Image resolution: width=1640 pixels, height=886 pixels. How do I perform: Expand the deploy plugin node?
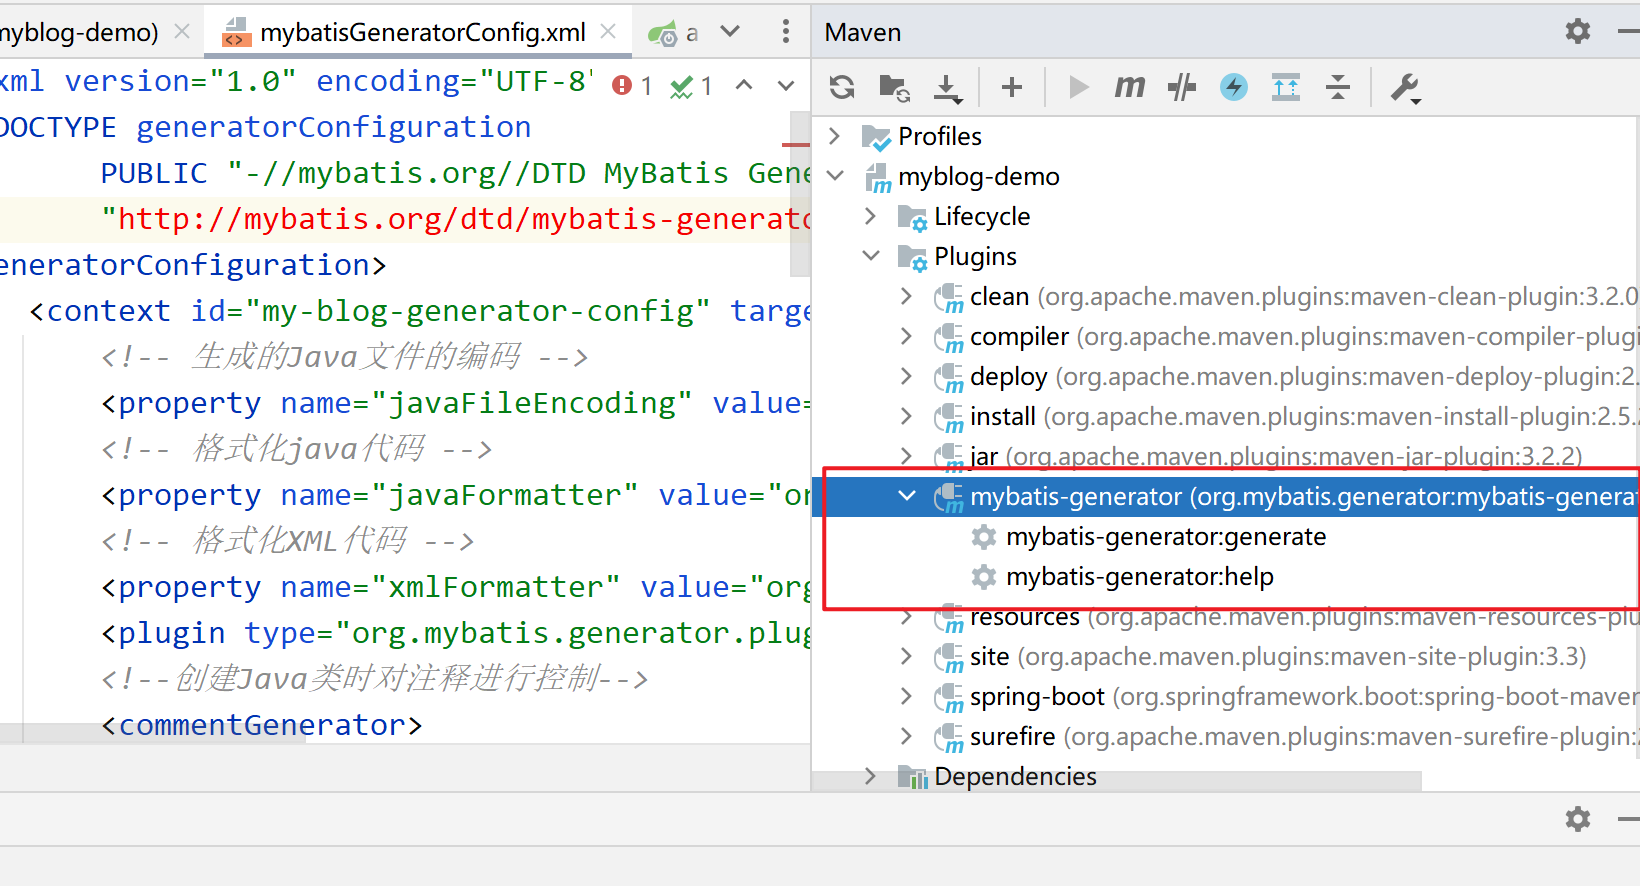[907, 376]
